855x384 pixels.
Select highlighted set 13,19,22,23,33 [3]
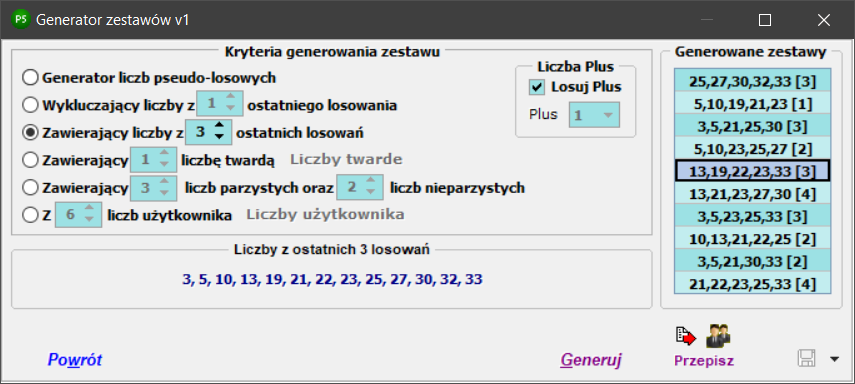click(752, 171)
